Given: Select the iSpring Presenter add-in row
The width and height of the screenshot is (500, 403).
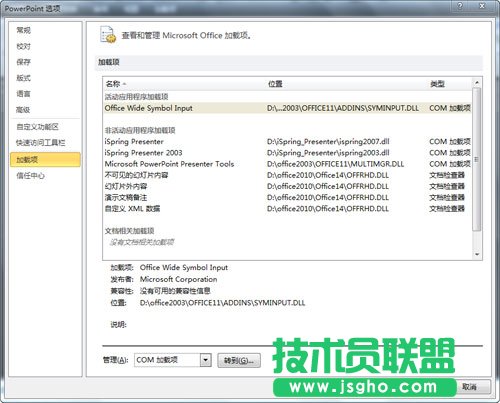Looking at the screenshot, I should pos(287,142).
